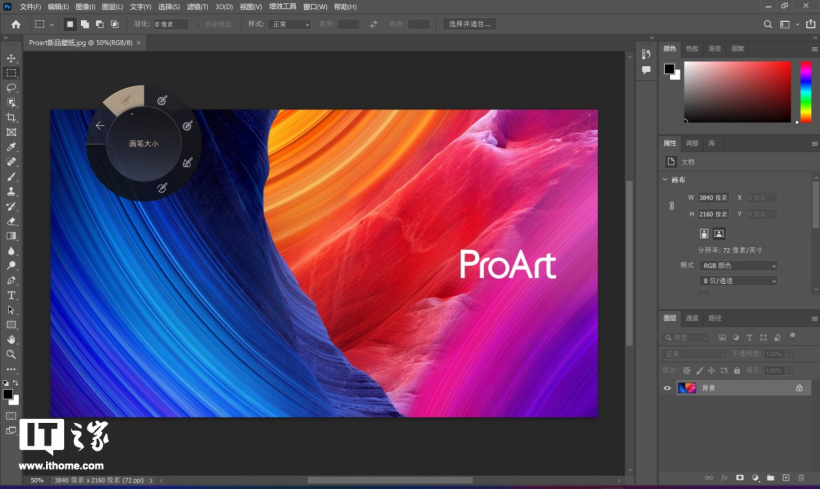Click the 选择并遮住 button

tap(469, 24)
